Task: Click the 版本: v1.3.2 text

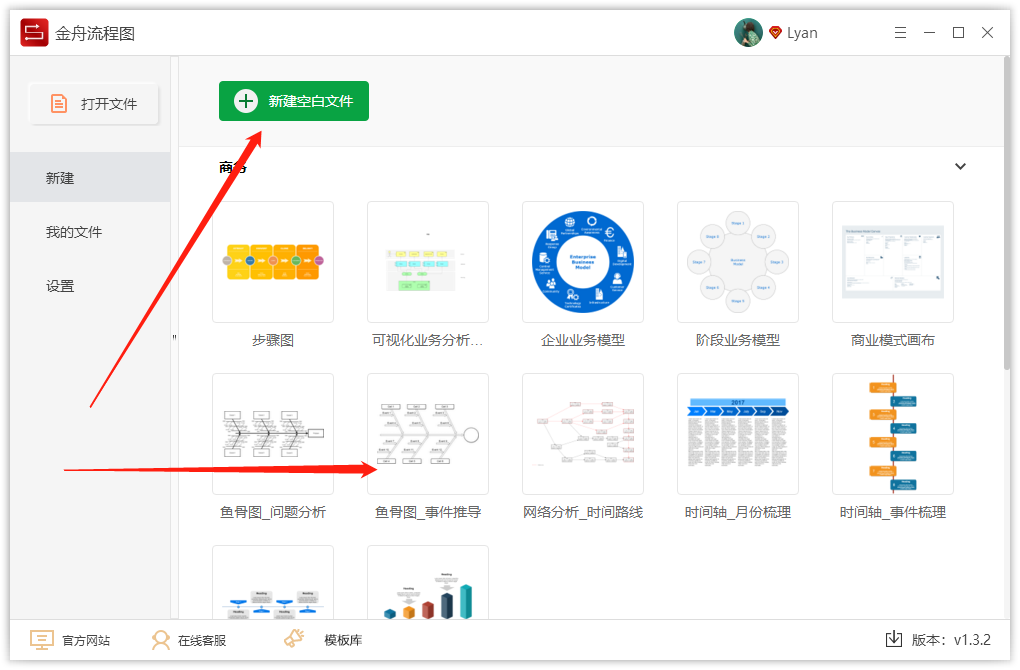Action: (951, 640)
